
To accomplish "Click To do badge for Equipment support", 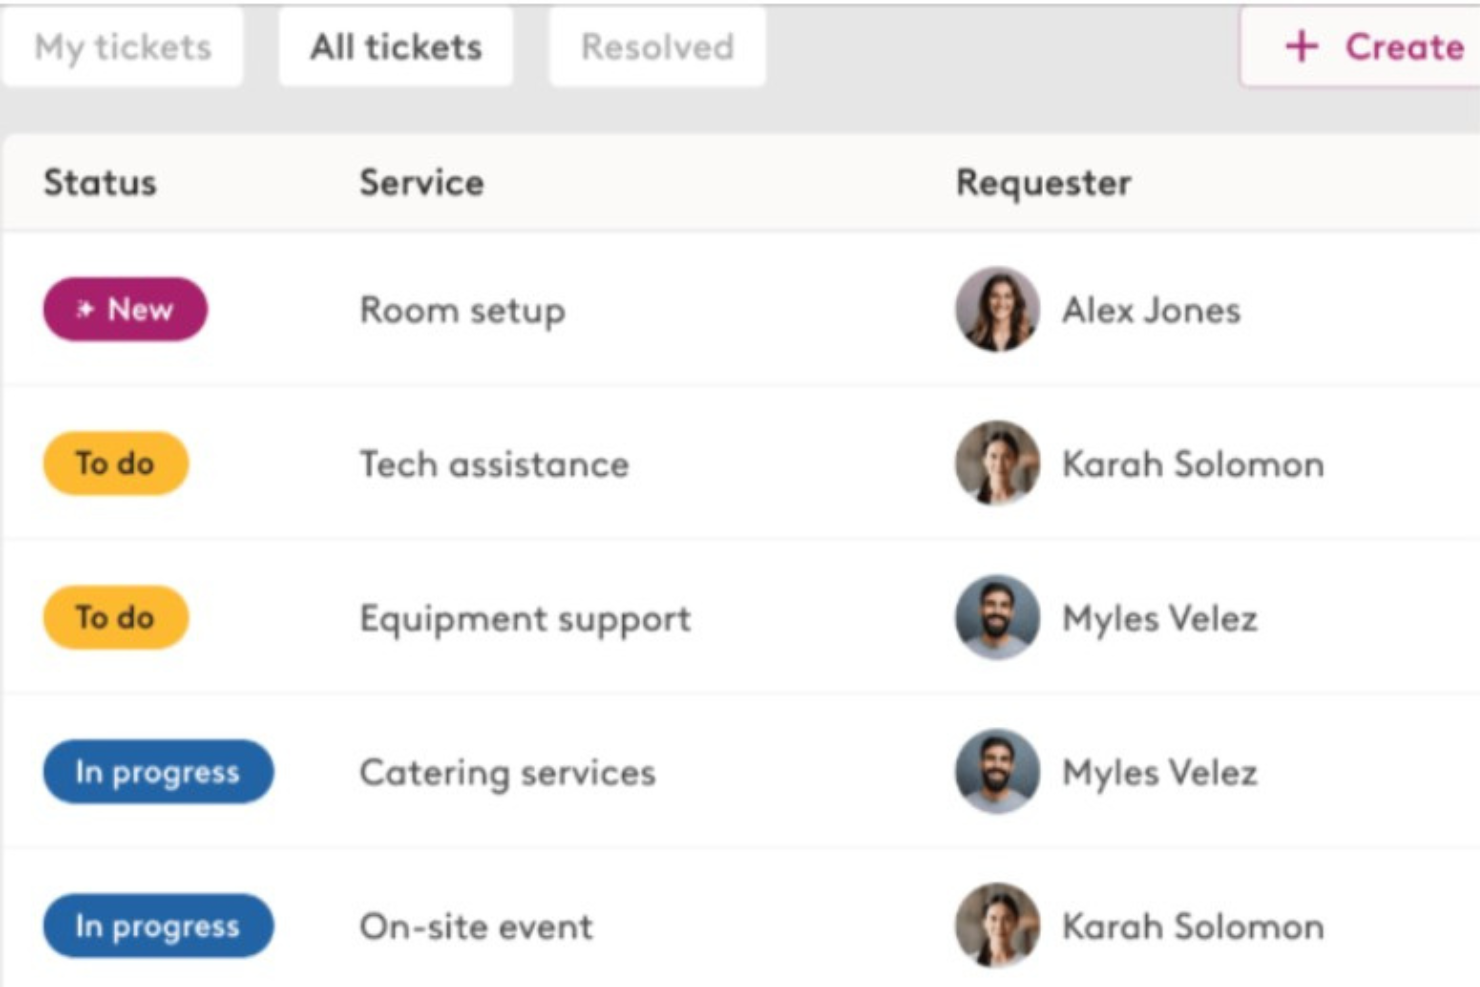I will (115, 618).
